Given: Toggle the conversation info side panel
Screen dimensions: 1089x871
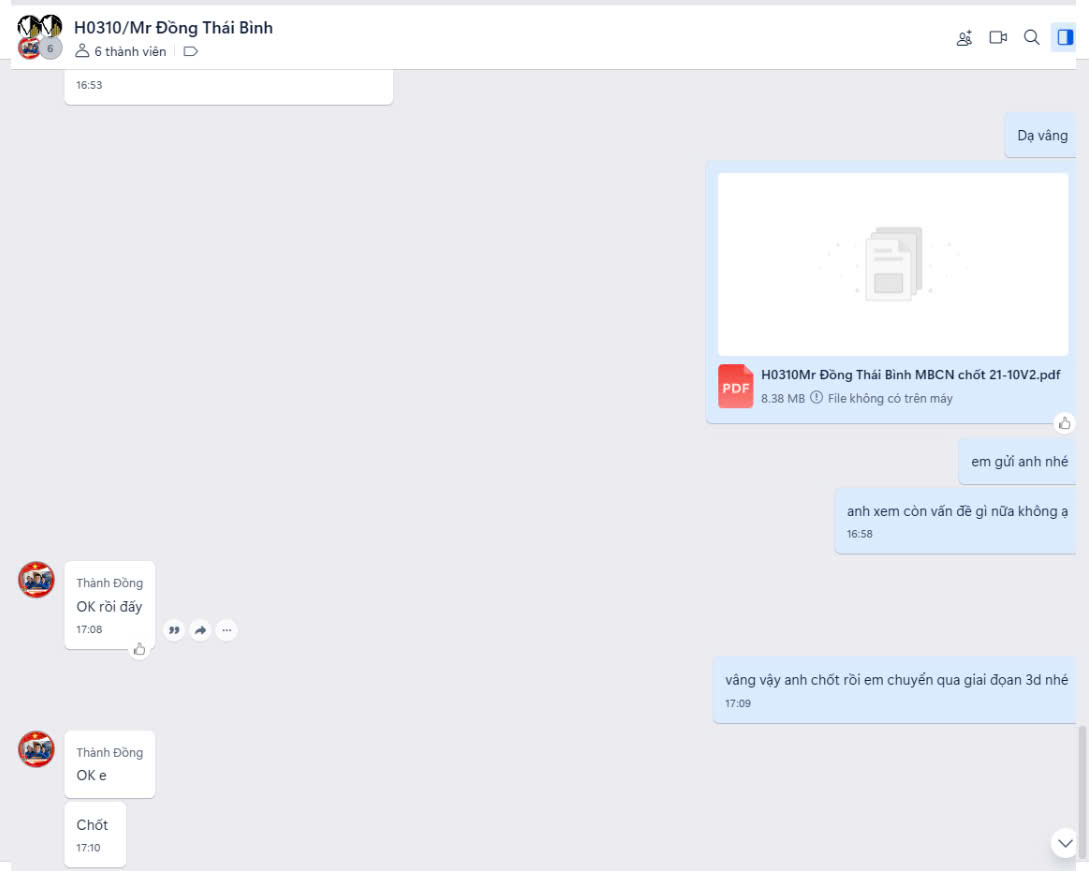Looking at the screenshot, I should click(x=1064, y=38).
